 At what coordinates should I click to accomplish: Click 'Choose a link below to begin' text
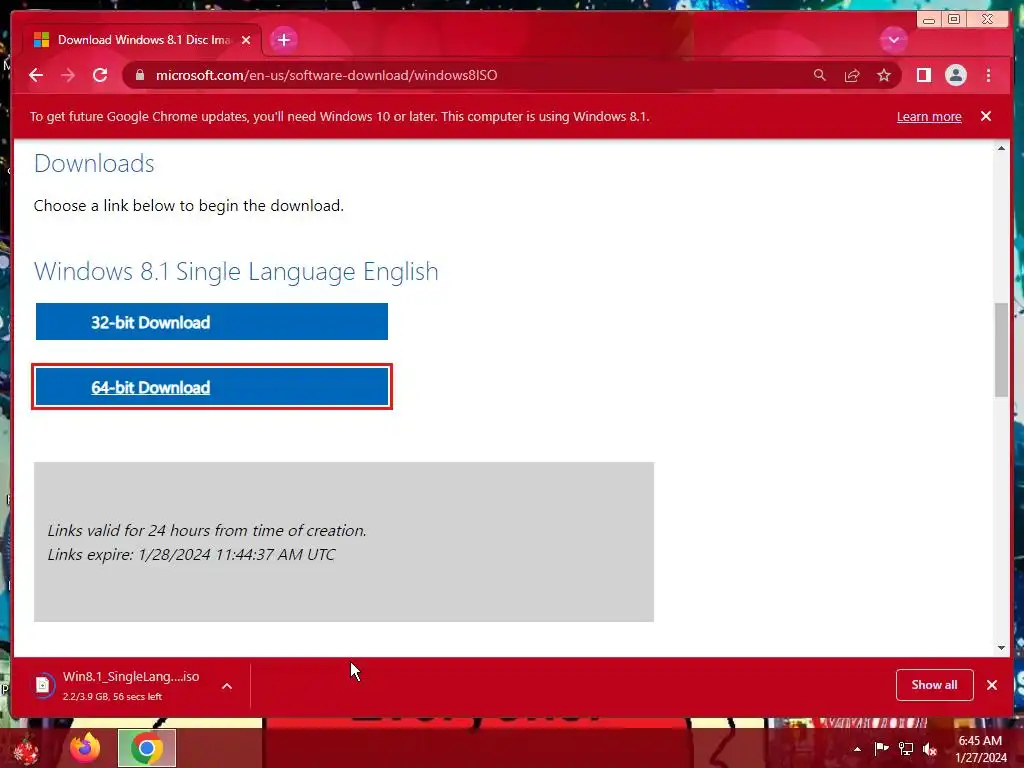point(189,206)
